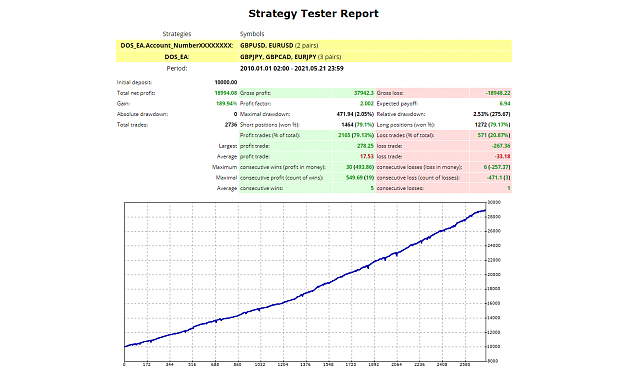Select gross profit value 37942.3
625x377 pixels.
364,93
